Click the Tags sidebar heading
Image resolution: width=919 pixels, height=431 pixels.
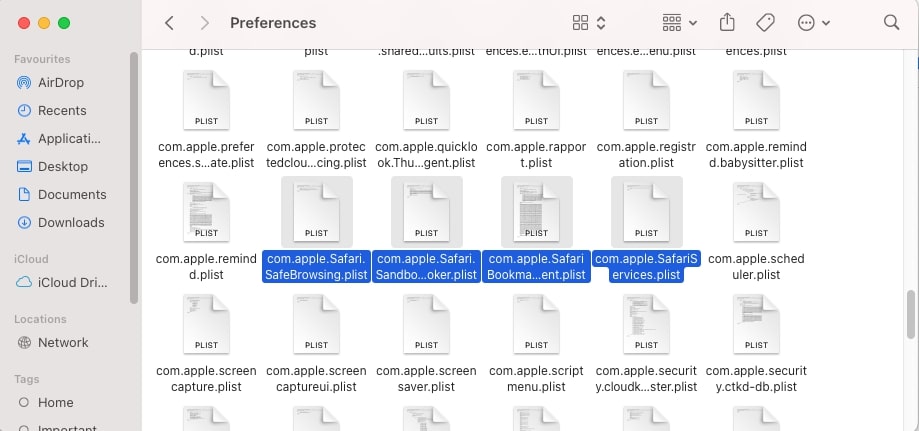[x=26, y=379]
